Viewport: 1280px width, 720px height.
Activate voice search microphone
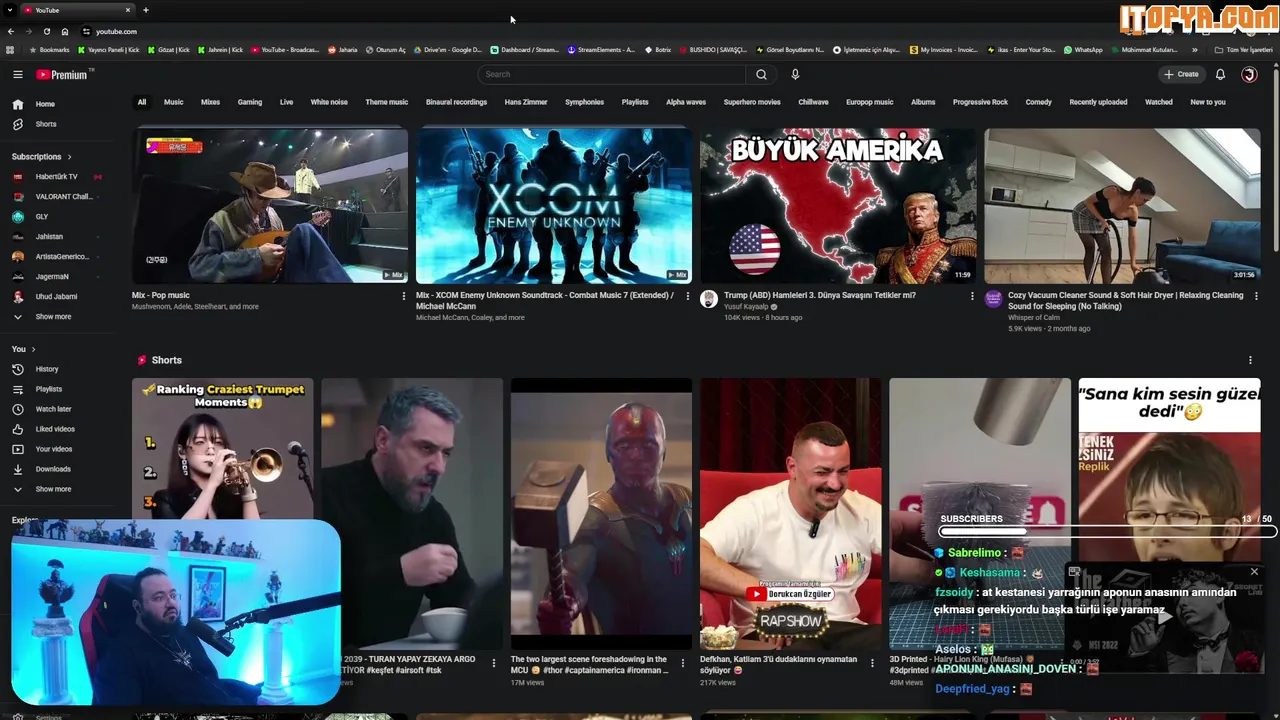pyautogui.click(x=795, y=74)
